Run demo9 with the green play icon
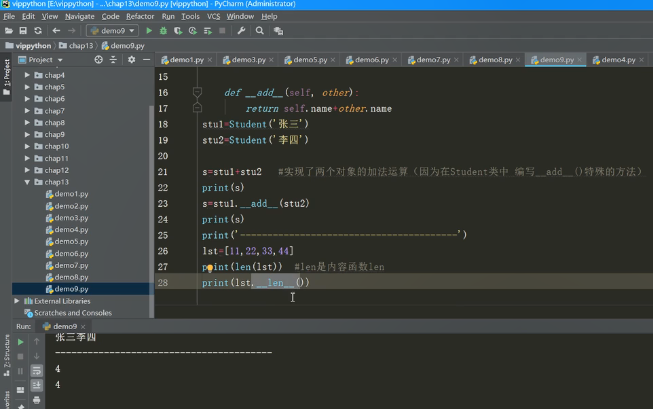Screen dimensions: 653x409 (x=149, y=31)
